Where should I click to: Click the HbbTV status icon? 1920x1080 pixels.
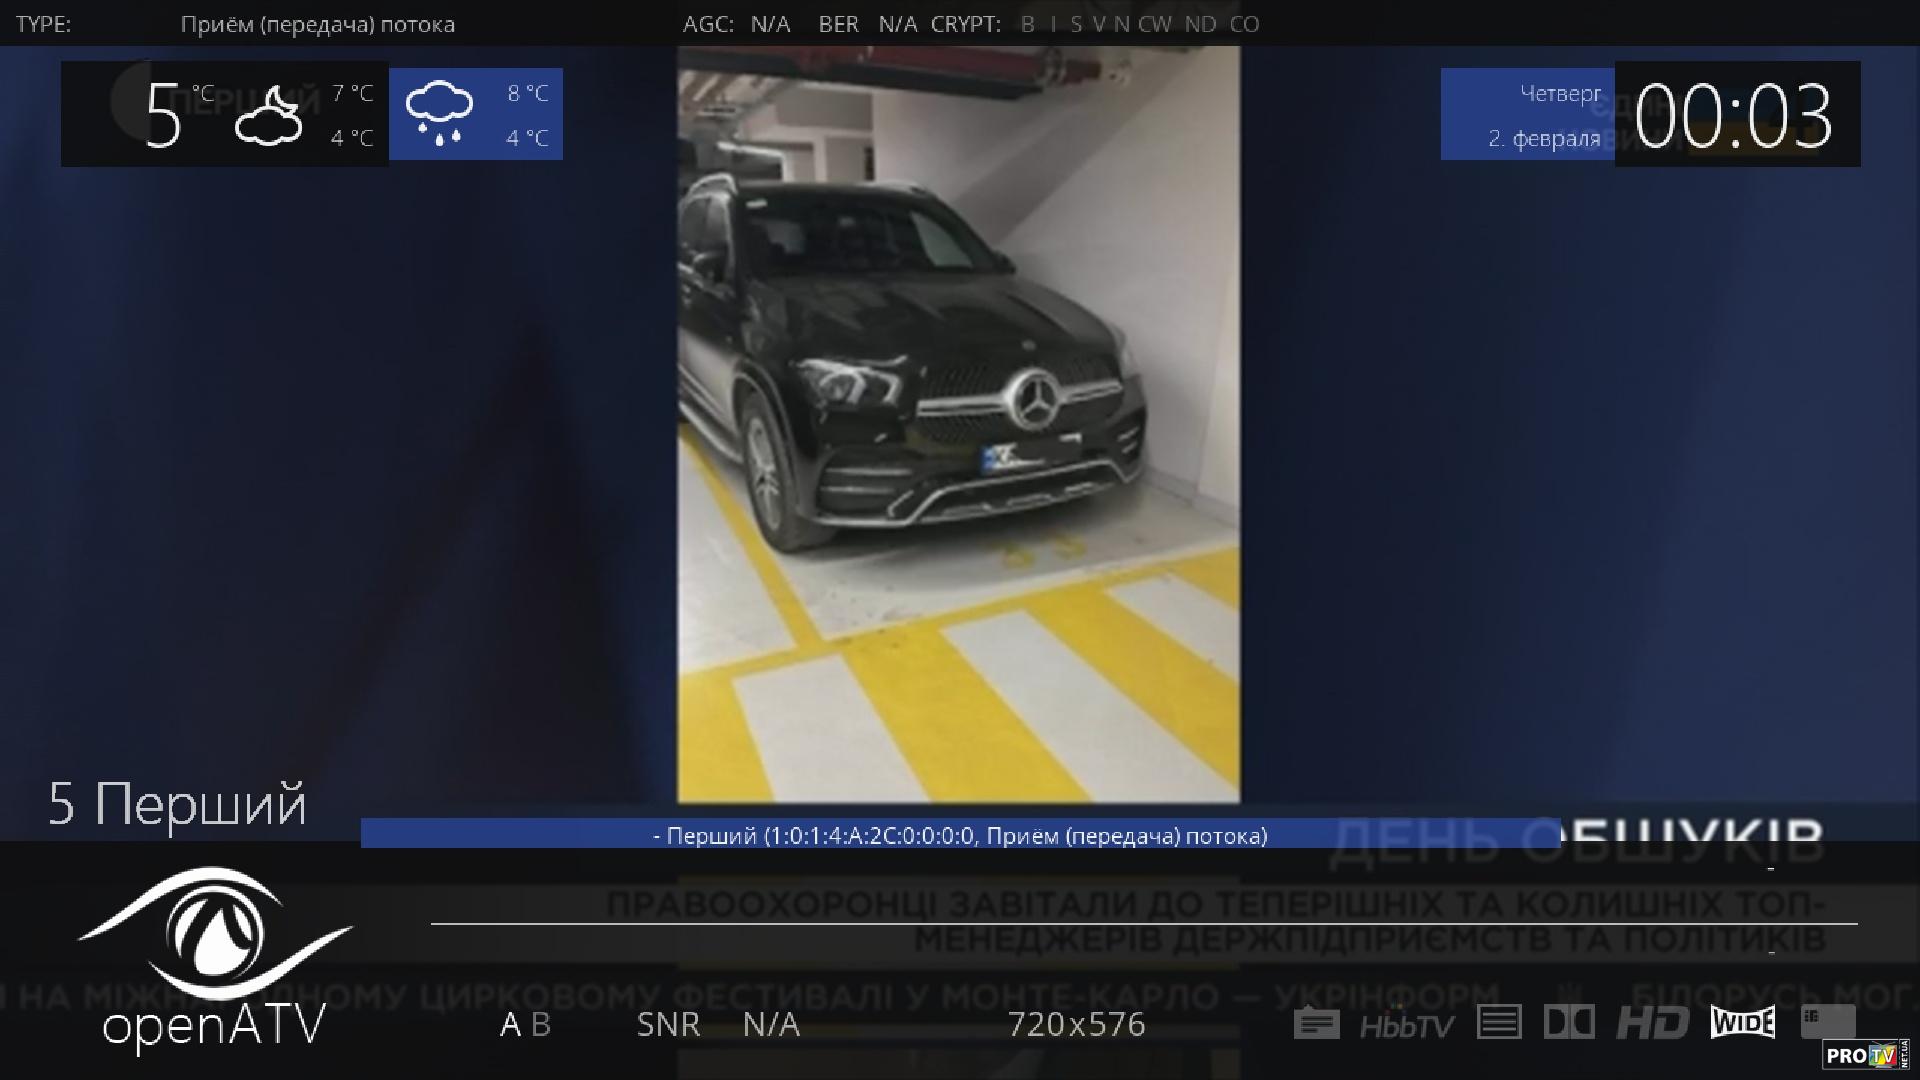coord(1406,1025)
